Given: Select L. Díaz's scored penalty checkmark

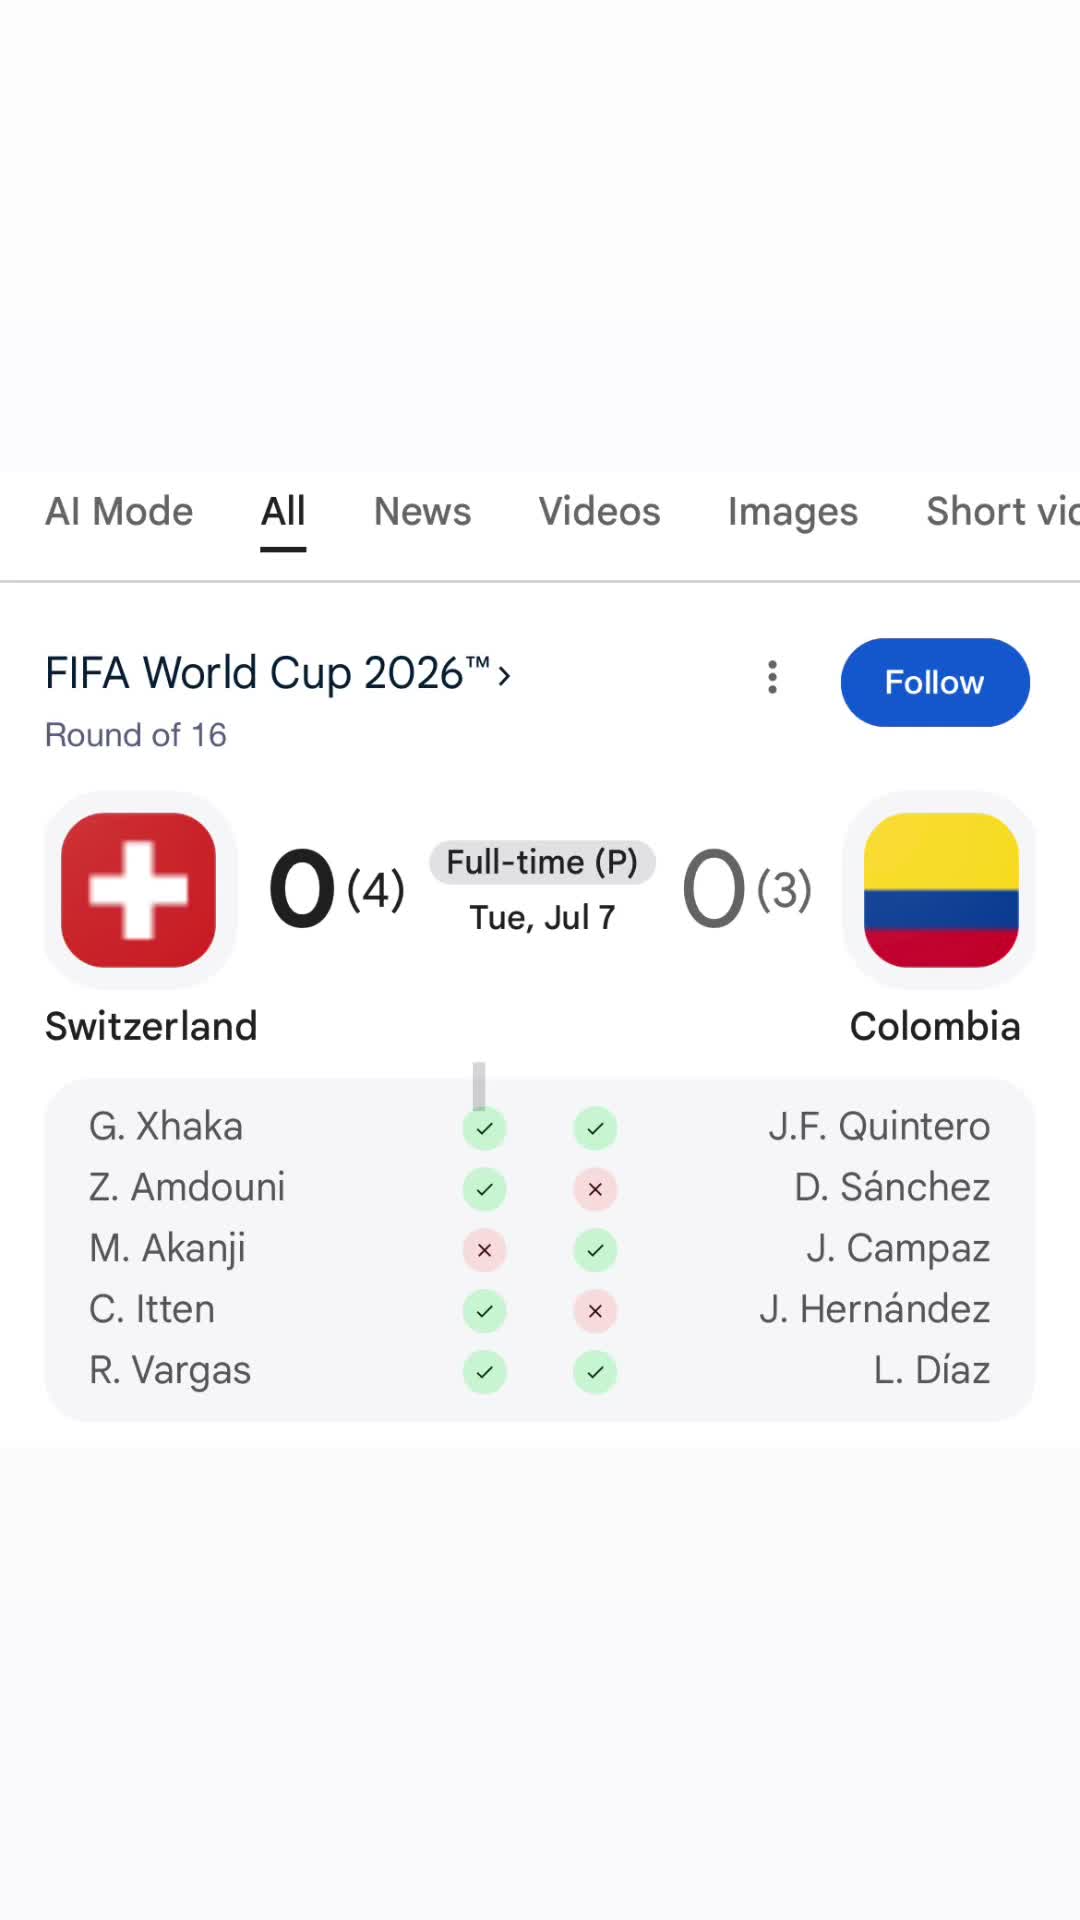Looking at the screenshot, I should [x=595, y=1372].
